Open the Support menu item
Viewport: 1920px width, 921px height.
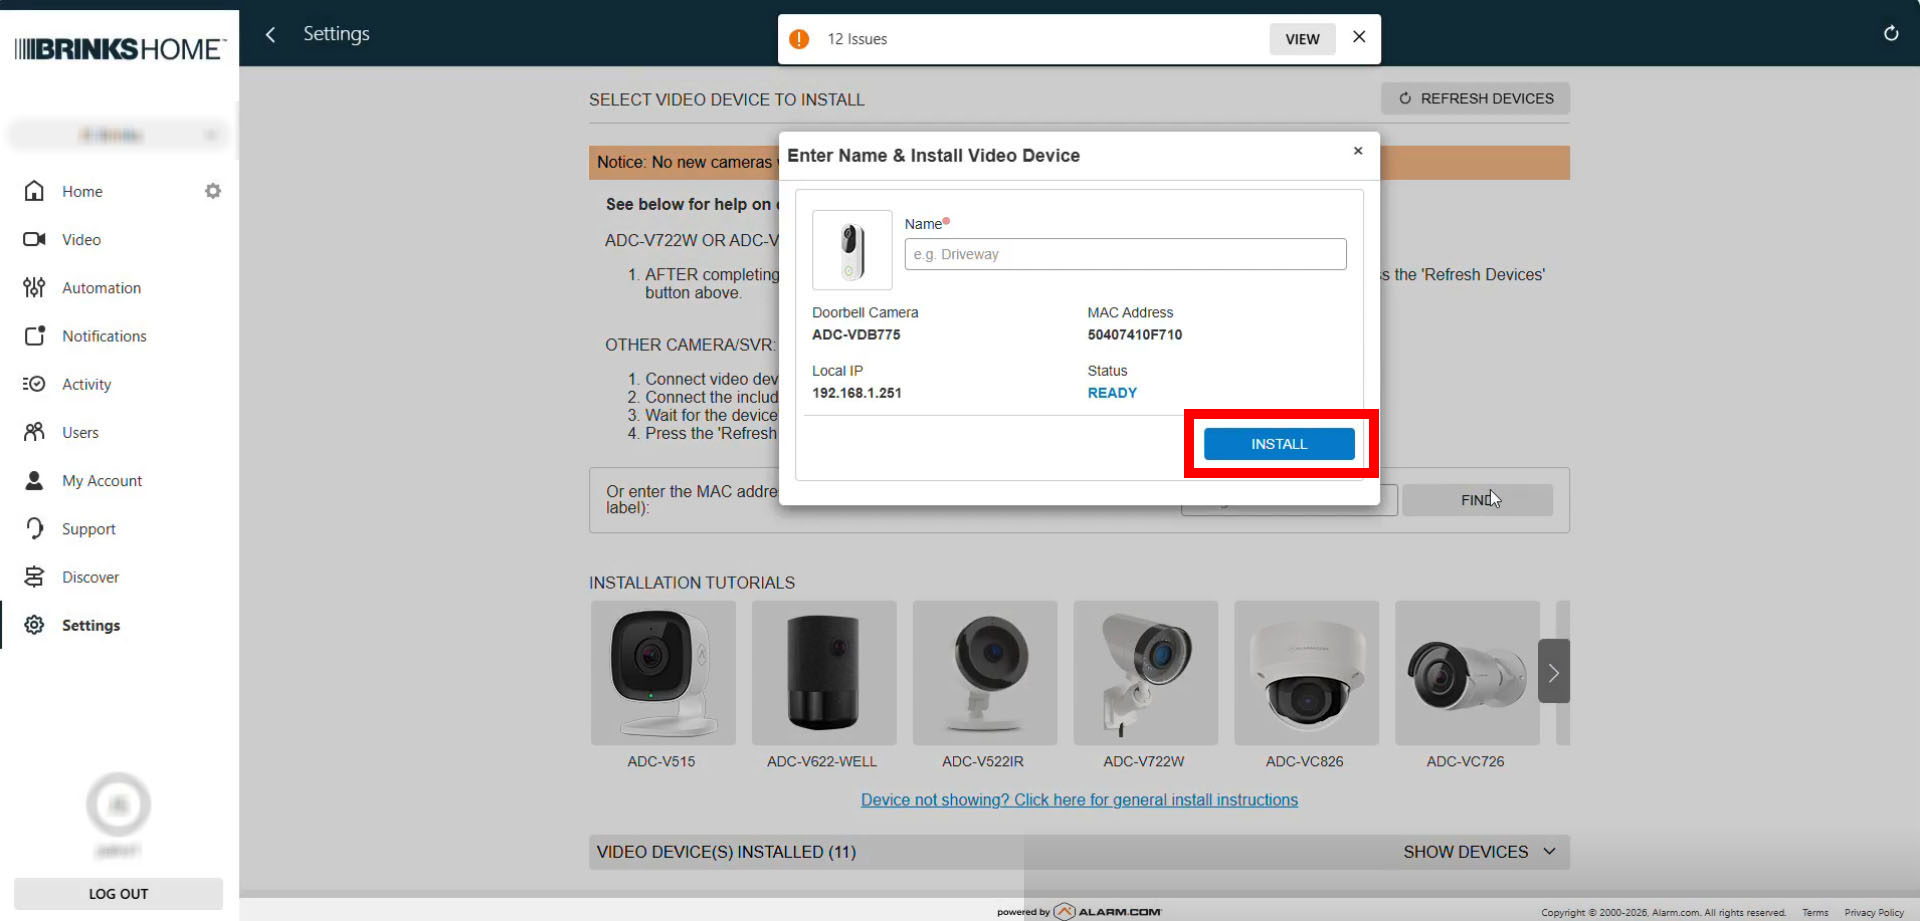click(88, 529)
